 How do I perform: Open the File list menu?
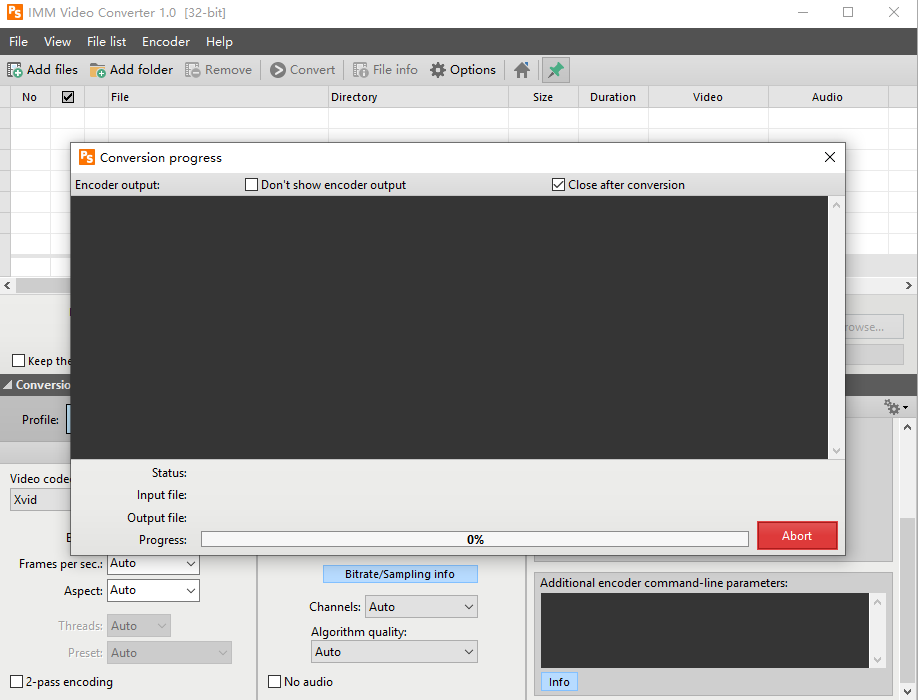[x=107, y=42]
